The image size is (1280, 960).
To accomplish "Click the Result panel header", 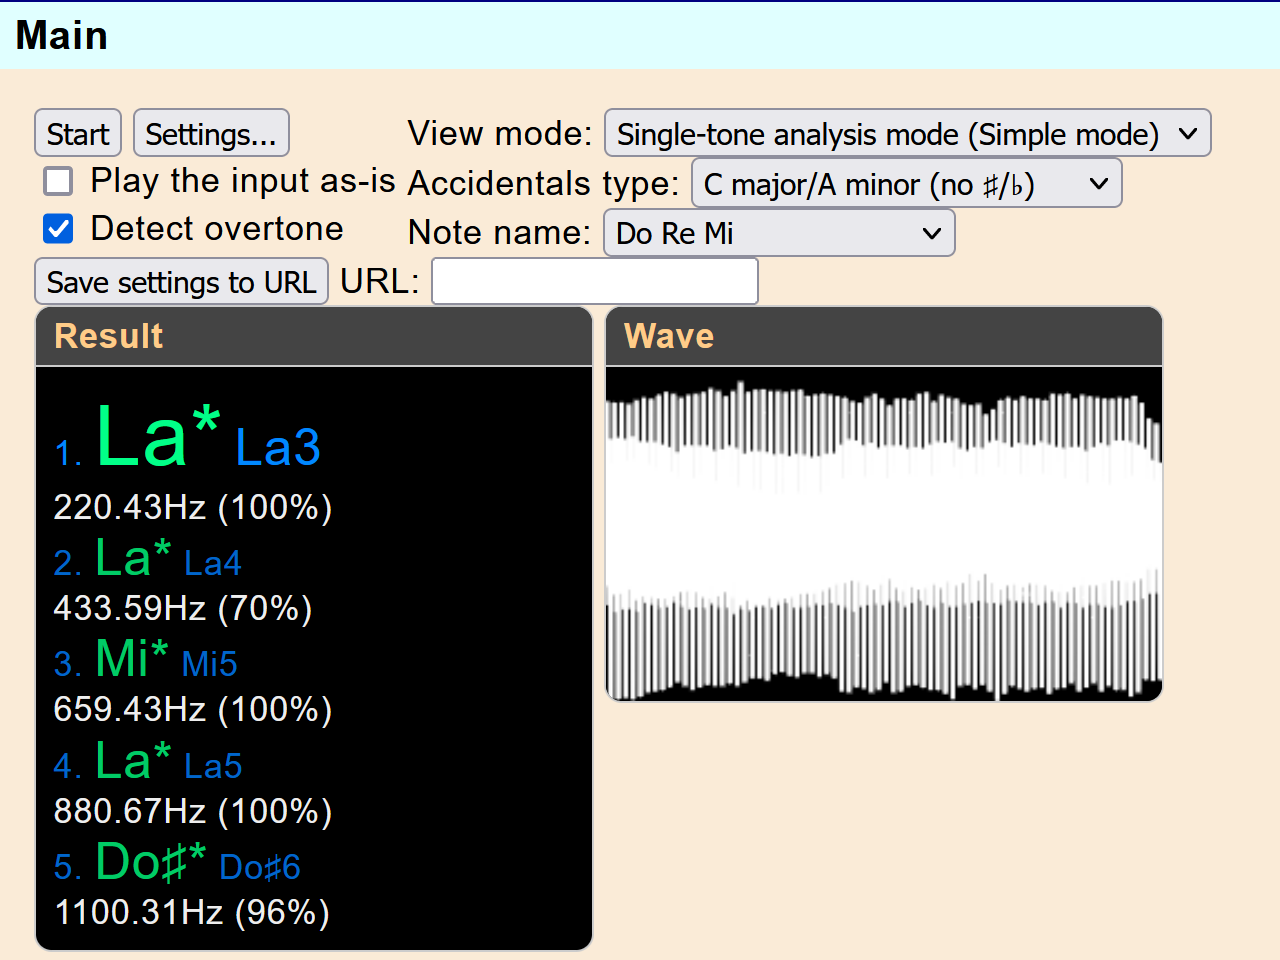I will click(108, 336).
